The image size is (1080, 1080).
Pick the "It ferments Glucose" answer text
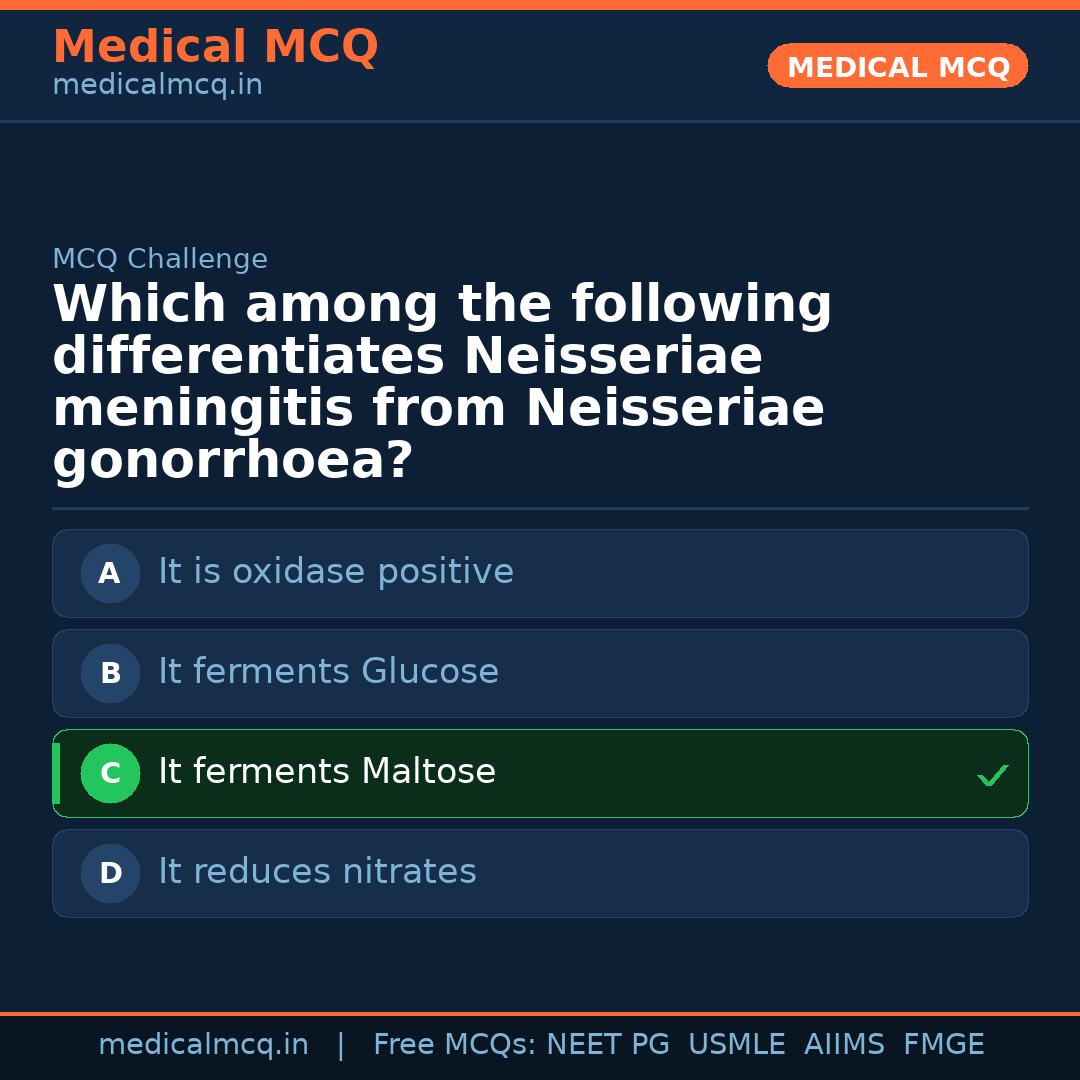(x=328, y=672)
